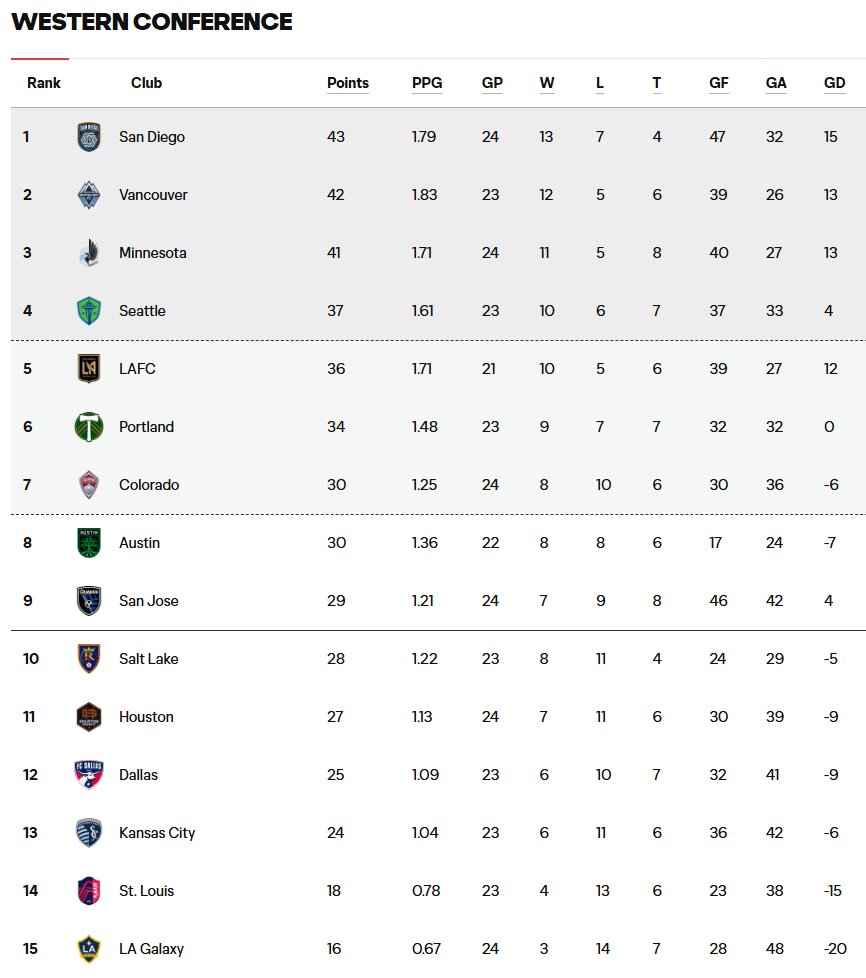Sort by GD goal difference header
This screenshot has height=978, width=866.
click(834, 83)
